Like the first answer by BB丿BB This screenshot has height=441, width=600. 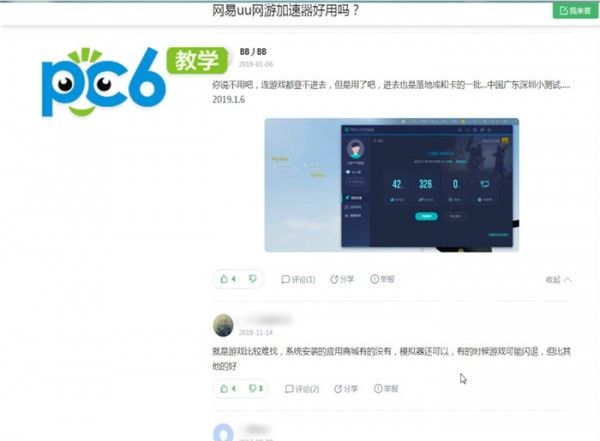(x=228, y=279)
